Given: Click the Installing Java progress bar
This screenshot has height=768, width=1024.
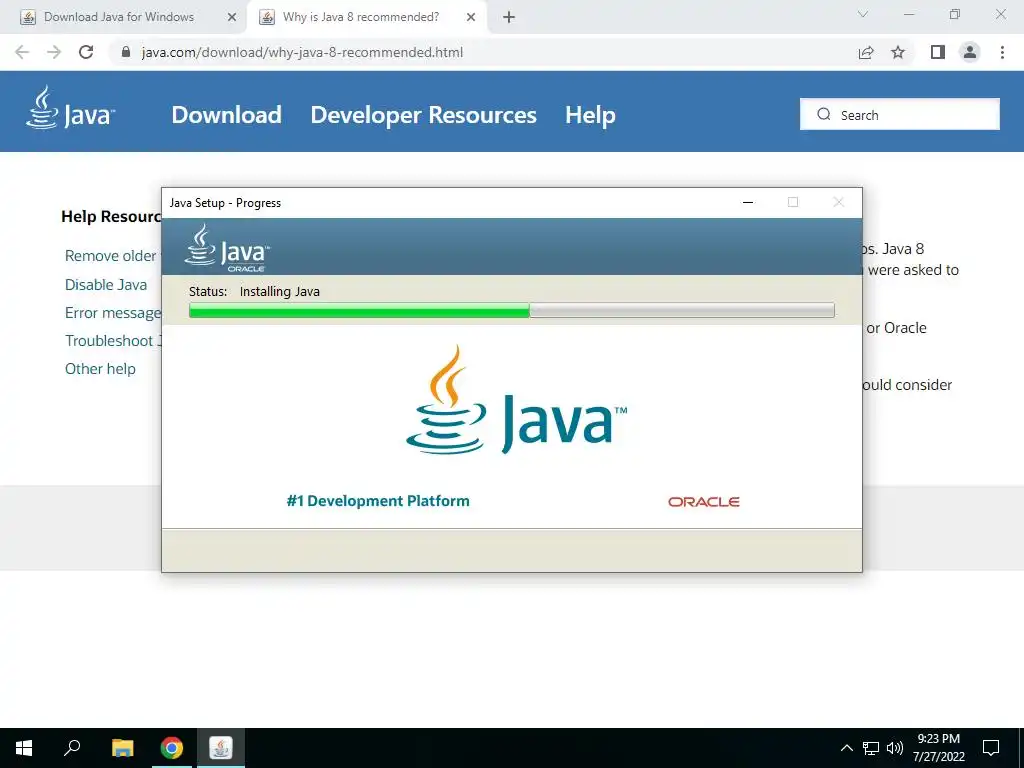Looking at the screenshot, I should pyautogui.click(x=511, y=310).
